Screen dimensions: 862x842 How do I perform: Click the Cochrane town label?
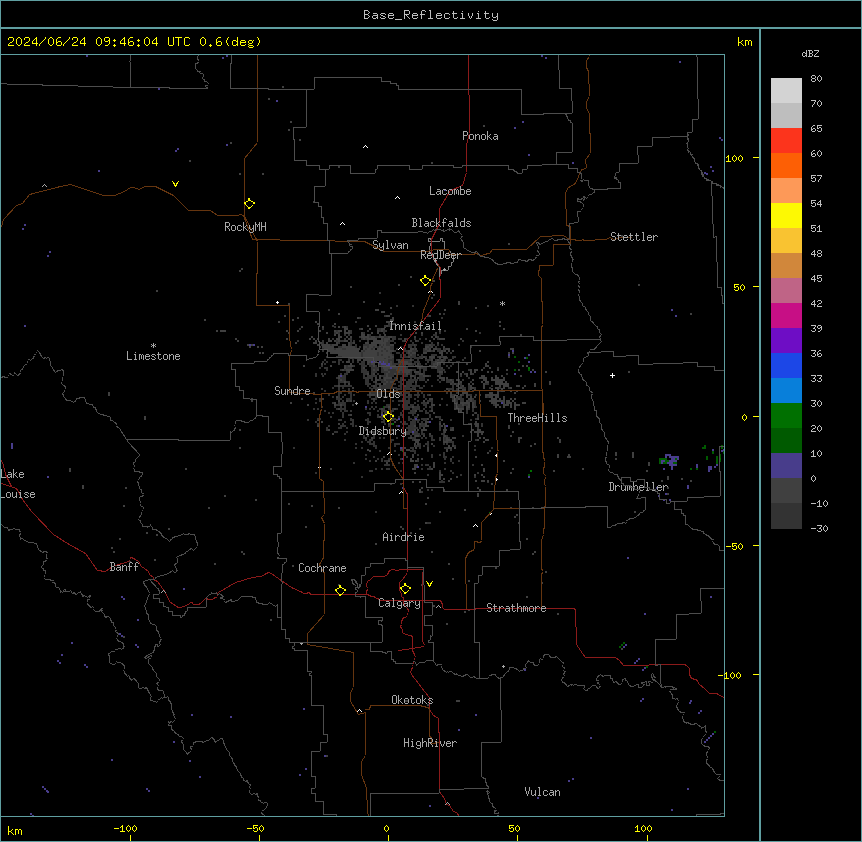tap(322, 568)
